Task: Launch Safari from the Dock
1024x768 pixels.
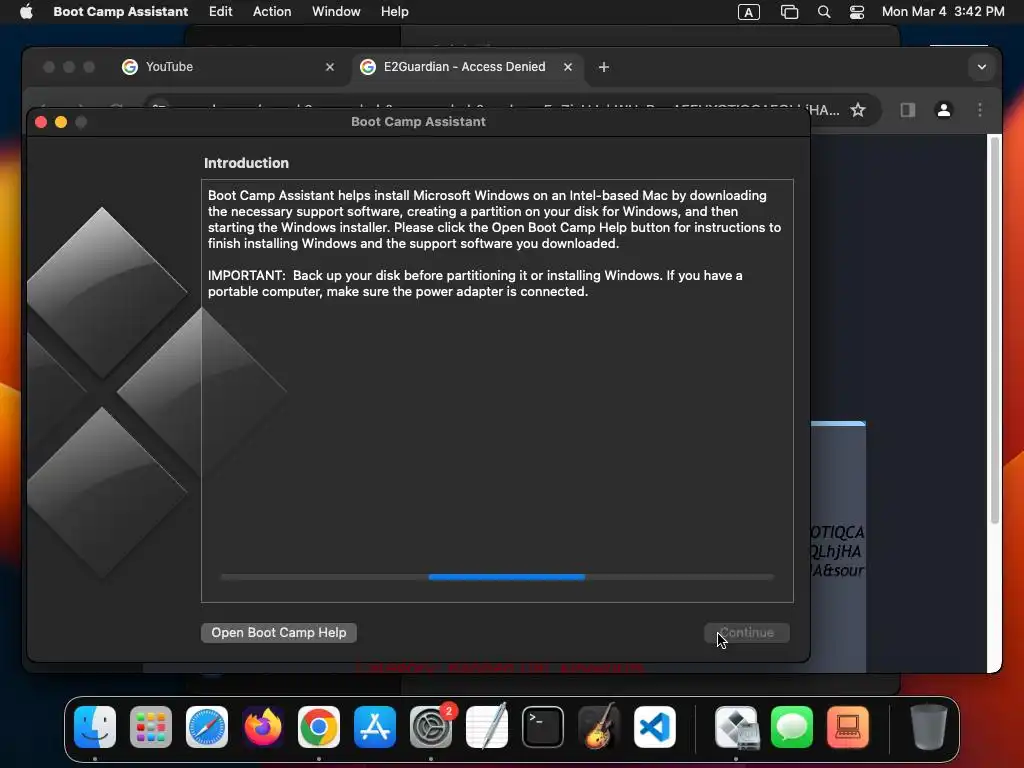Action: (x=207, y=727)
